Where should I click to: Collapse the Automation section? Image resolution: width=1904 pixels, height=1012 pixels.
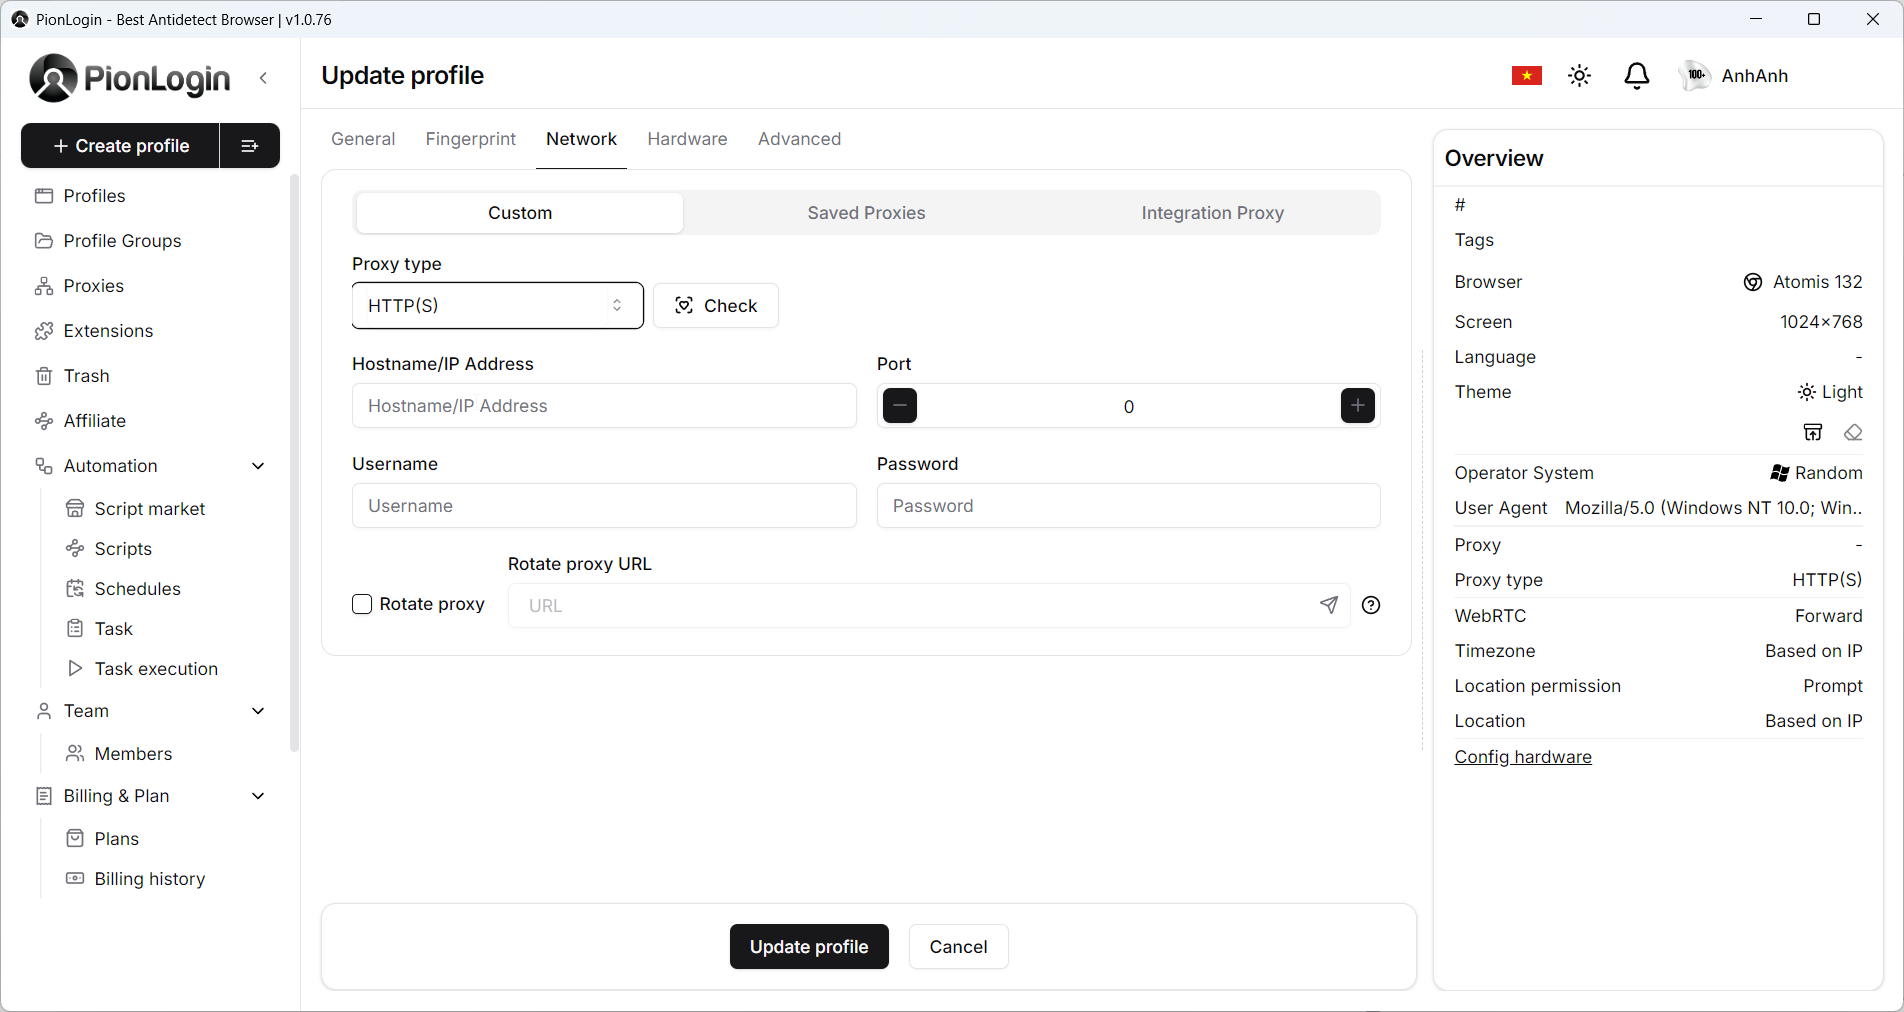(258, 466)
